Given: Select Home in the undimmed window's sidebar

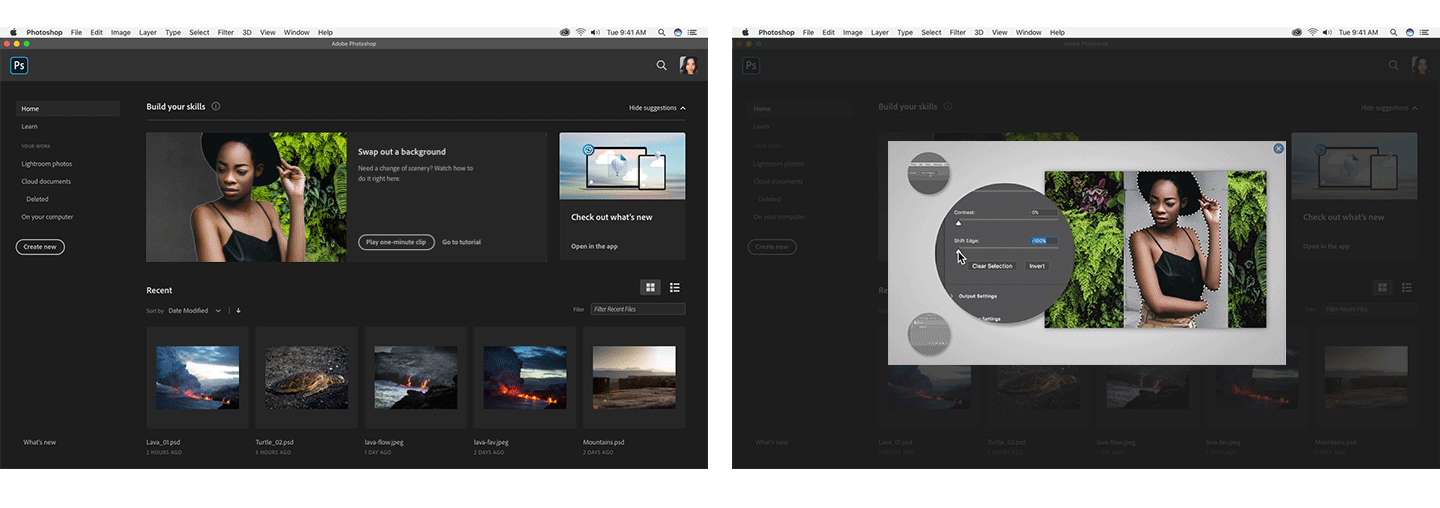Looking at the screenshot, I should 67,108.
